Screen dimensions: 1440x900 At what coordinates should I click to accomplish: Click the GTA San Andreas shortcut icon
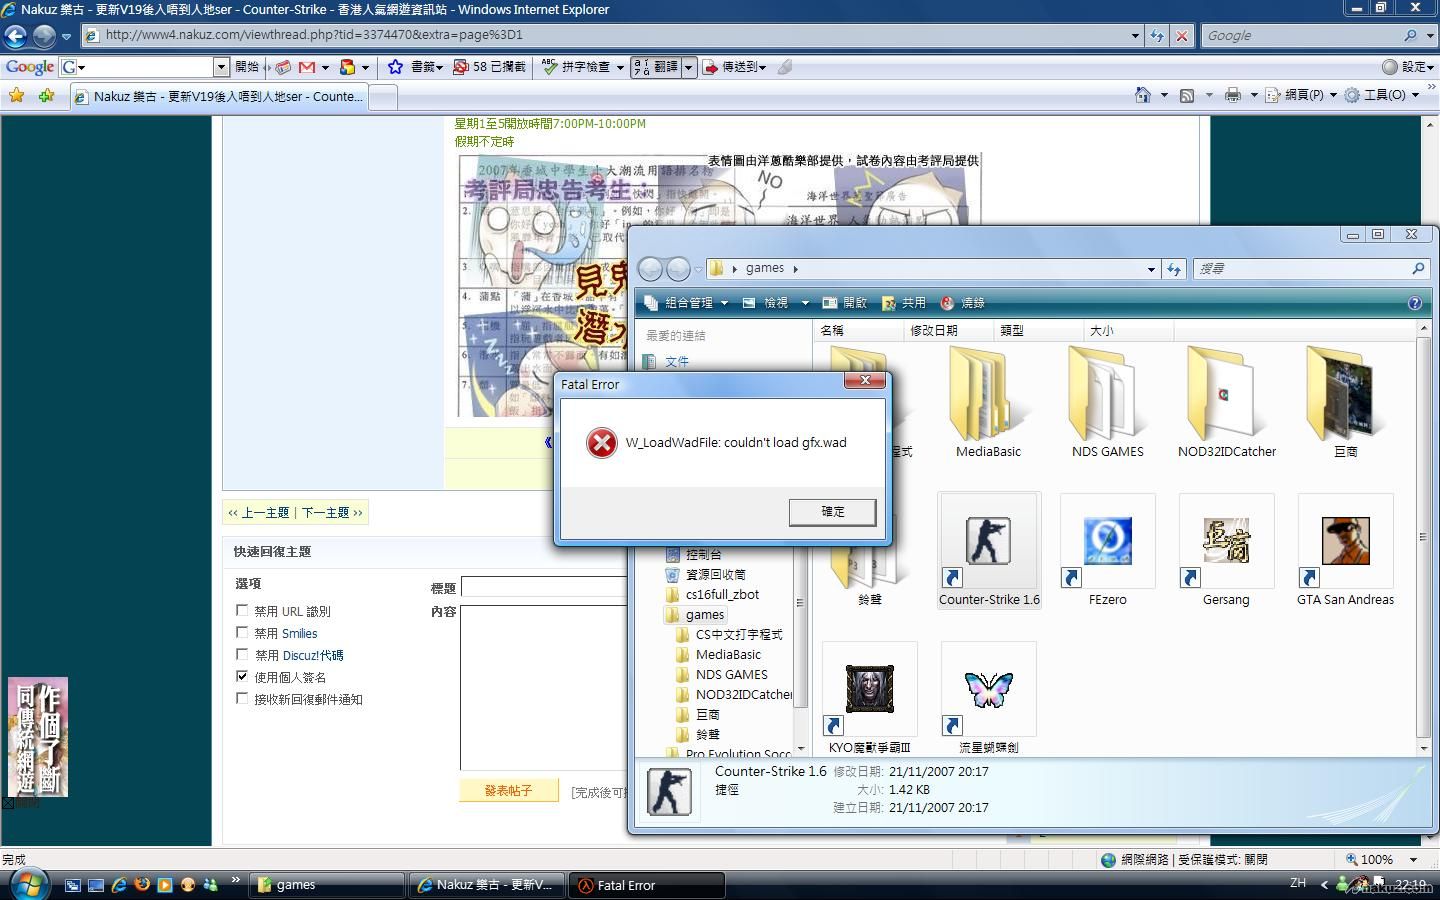1345,542
